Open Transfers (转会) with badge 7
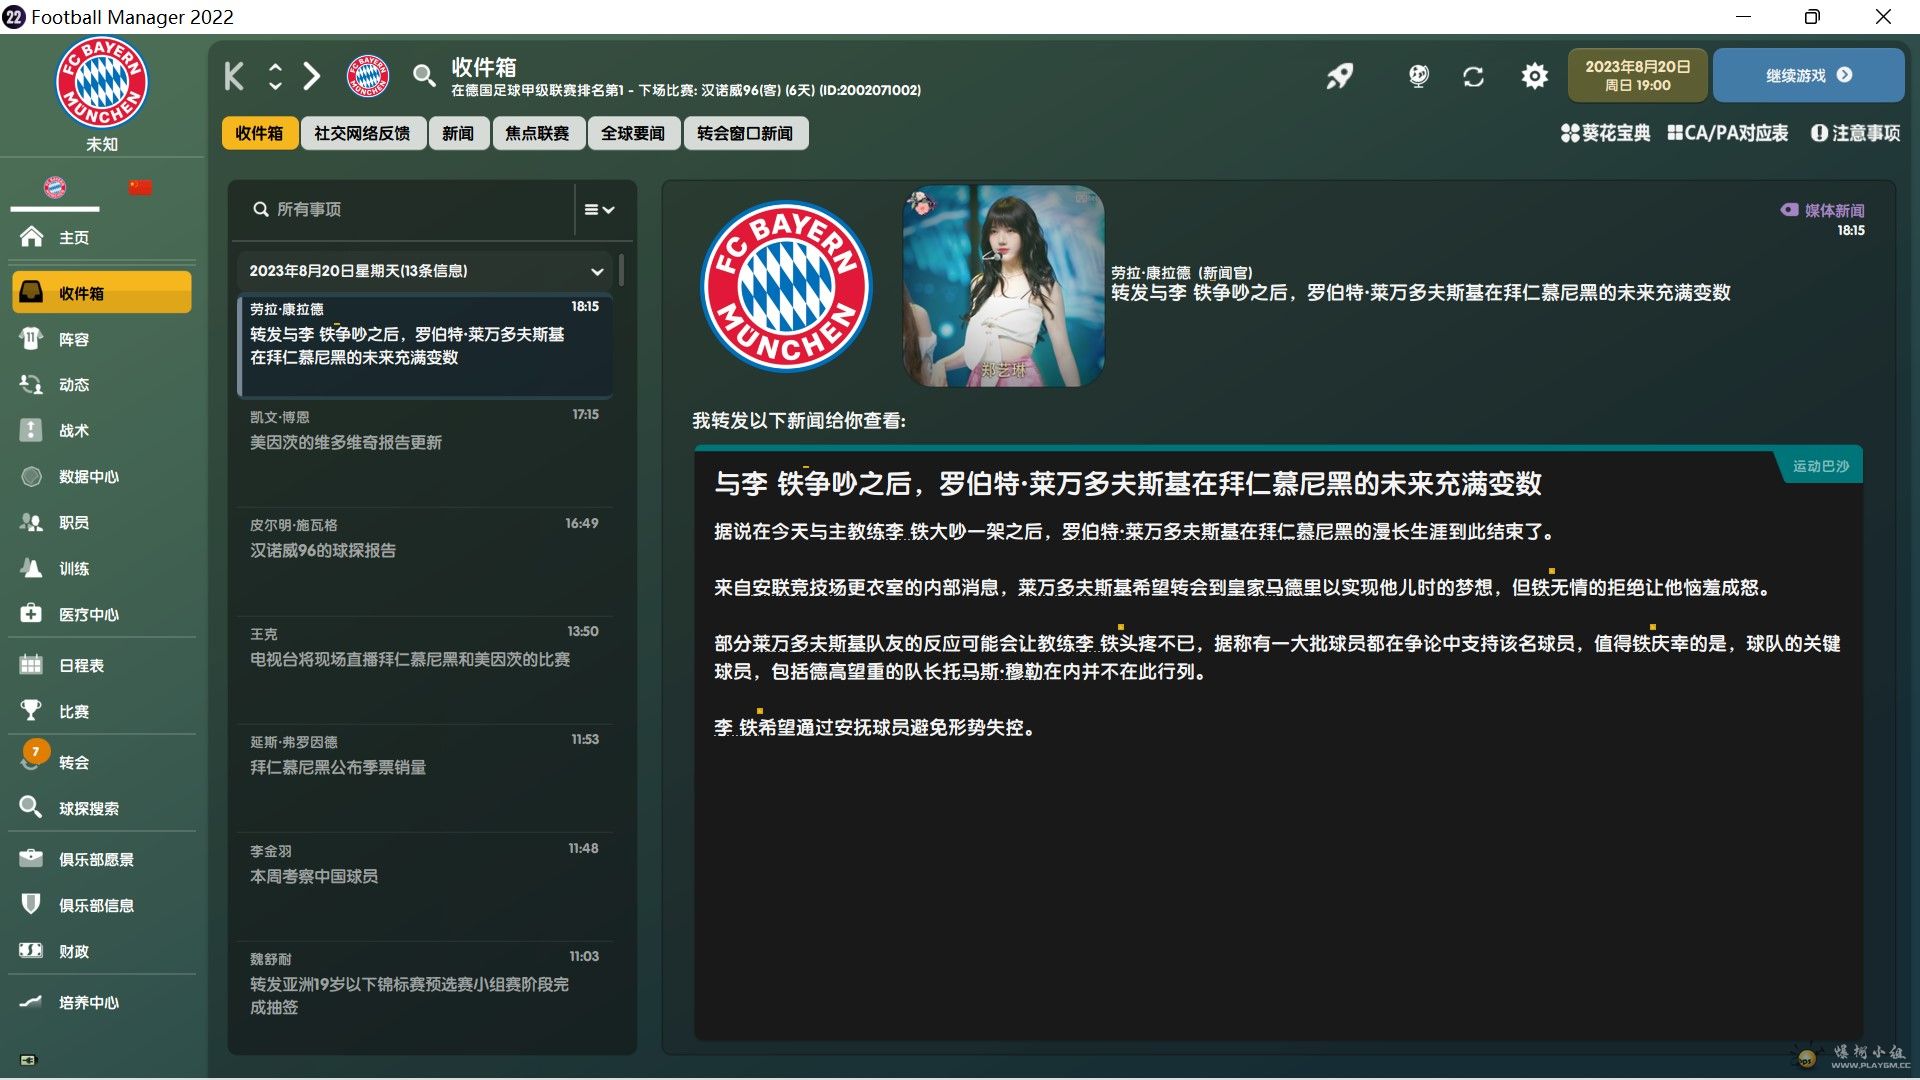Screen dimensions: 1920x1080 point(74,762)
